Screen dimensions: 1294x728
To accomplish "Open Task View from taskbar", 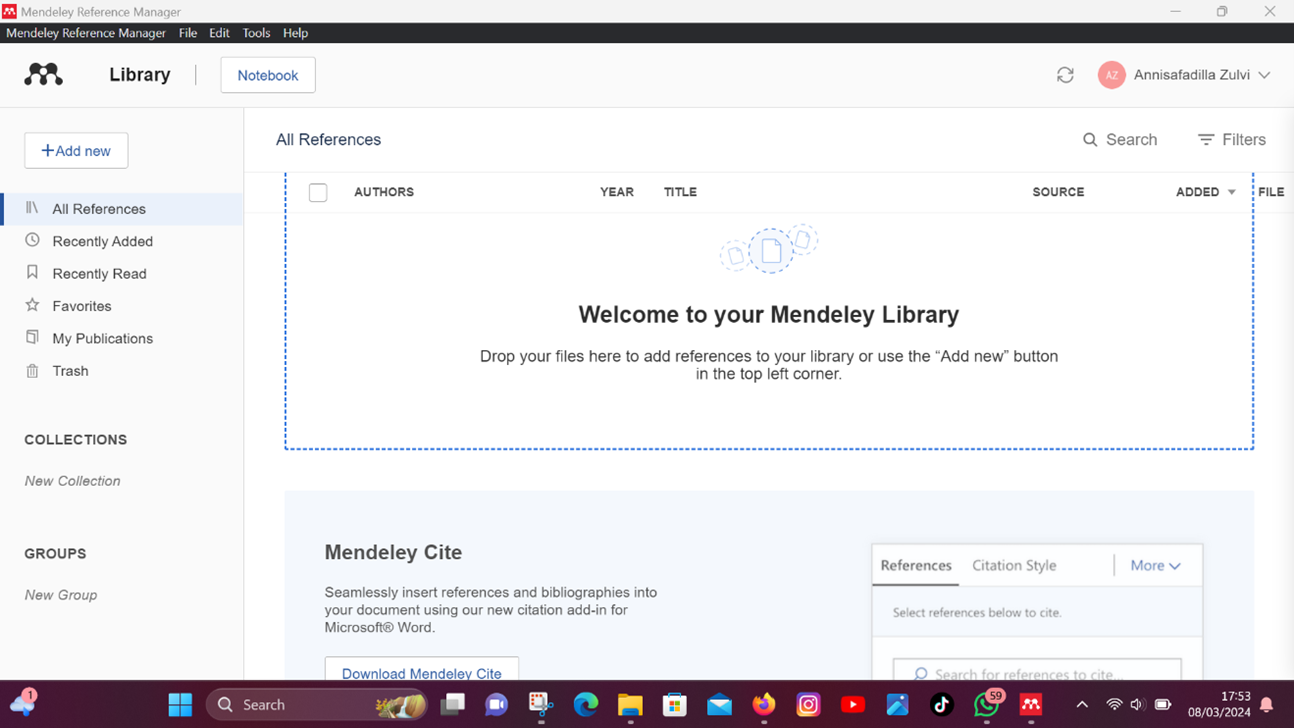I will click(x=453, y=705).
